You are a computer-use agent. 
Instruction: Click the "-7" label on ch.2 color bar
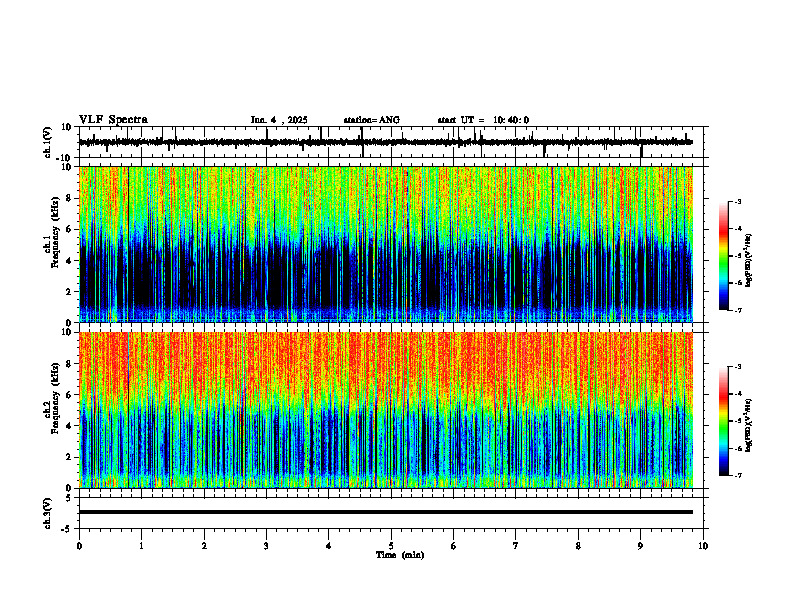(x=737, y=475)
